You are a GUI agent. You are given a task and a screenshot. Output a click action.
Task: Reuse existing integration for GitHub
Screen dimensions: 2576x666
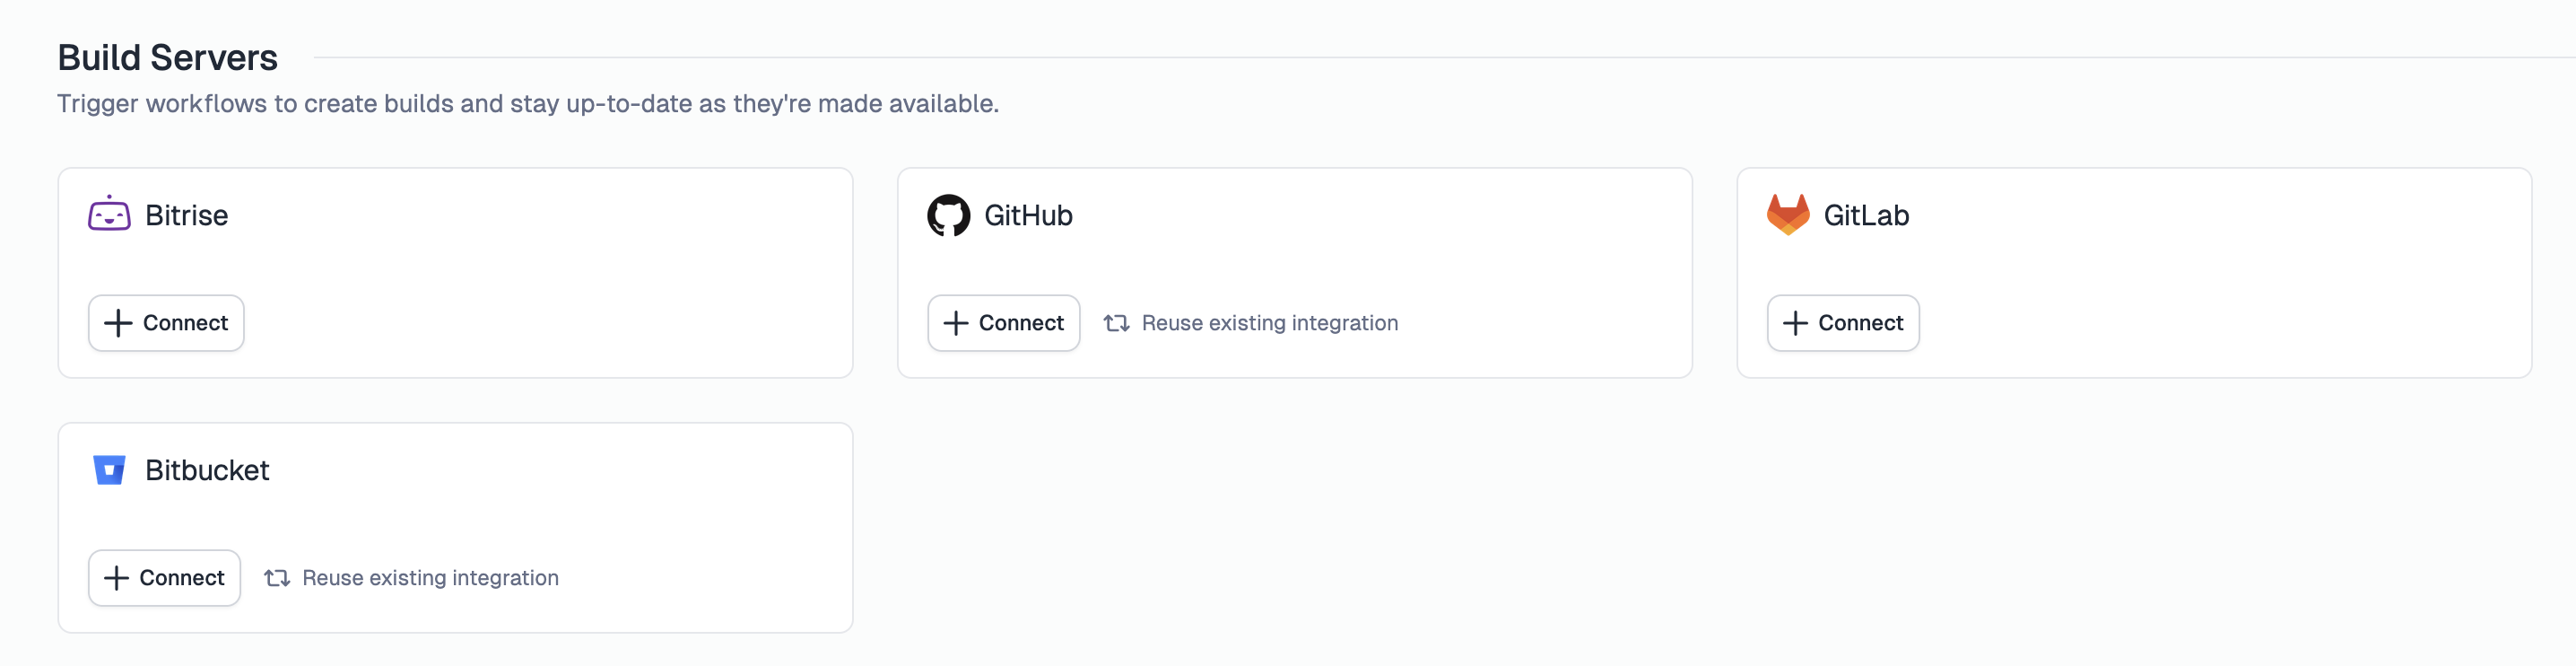point(1250,323)
